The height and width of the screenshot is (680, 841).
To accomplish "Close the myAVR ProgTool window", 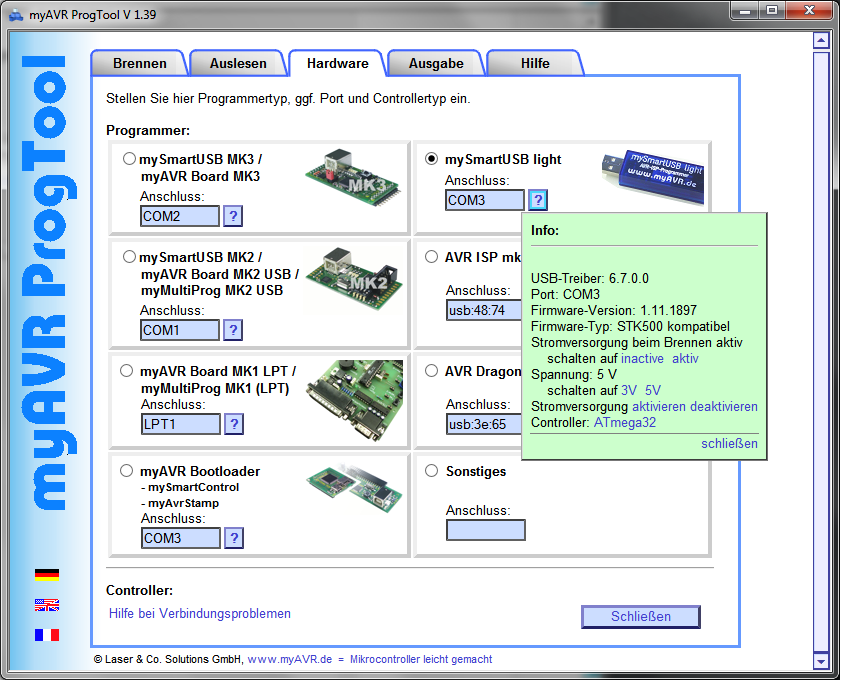I will (809, 10).
